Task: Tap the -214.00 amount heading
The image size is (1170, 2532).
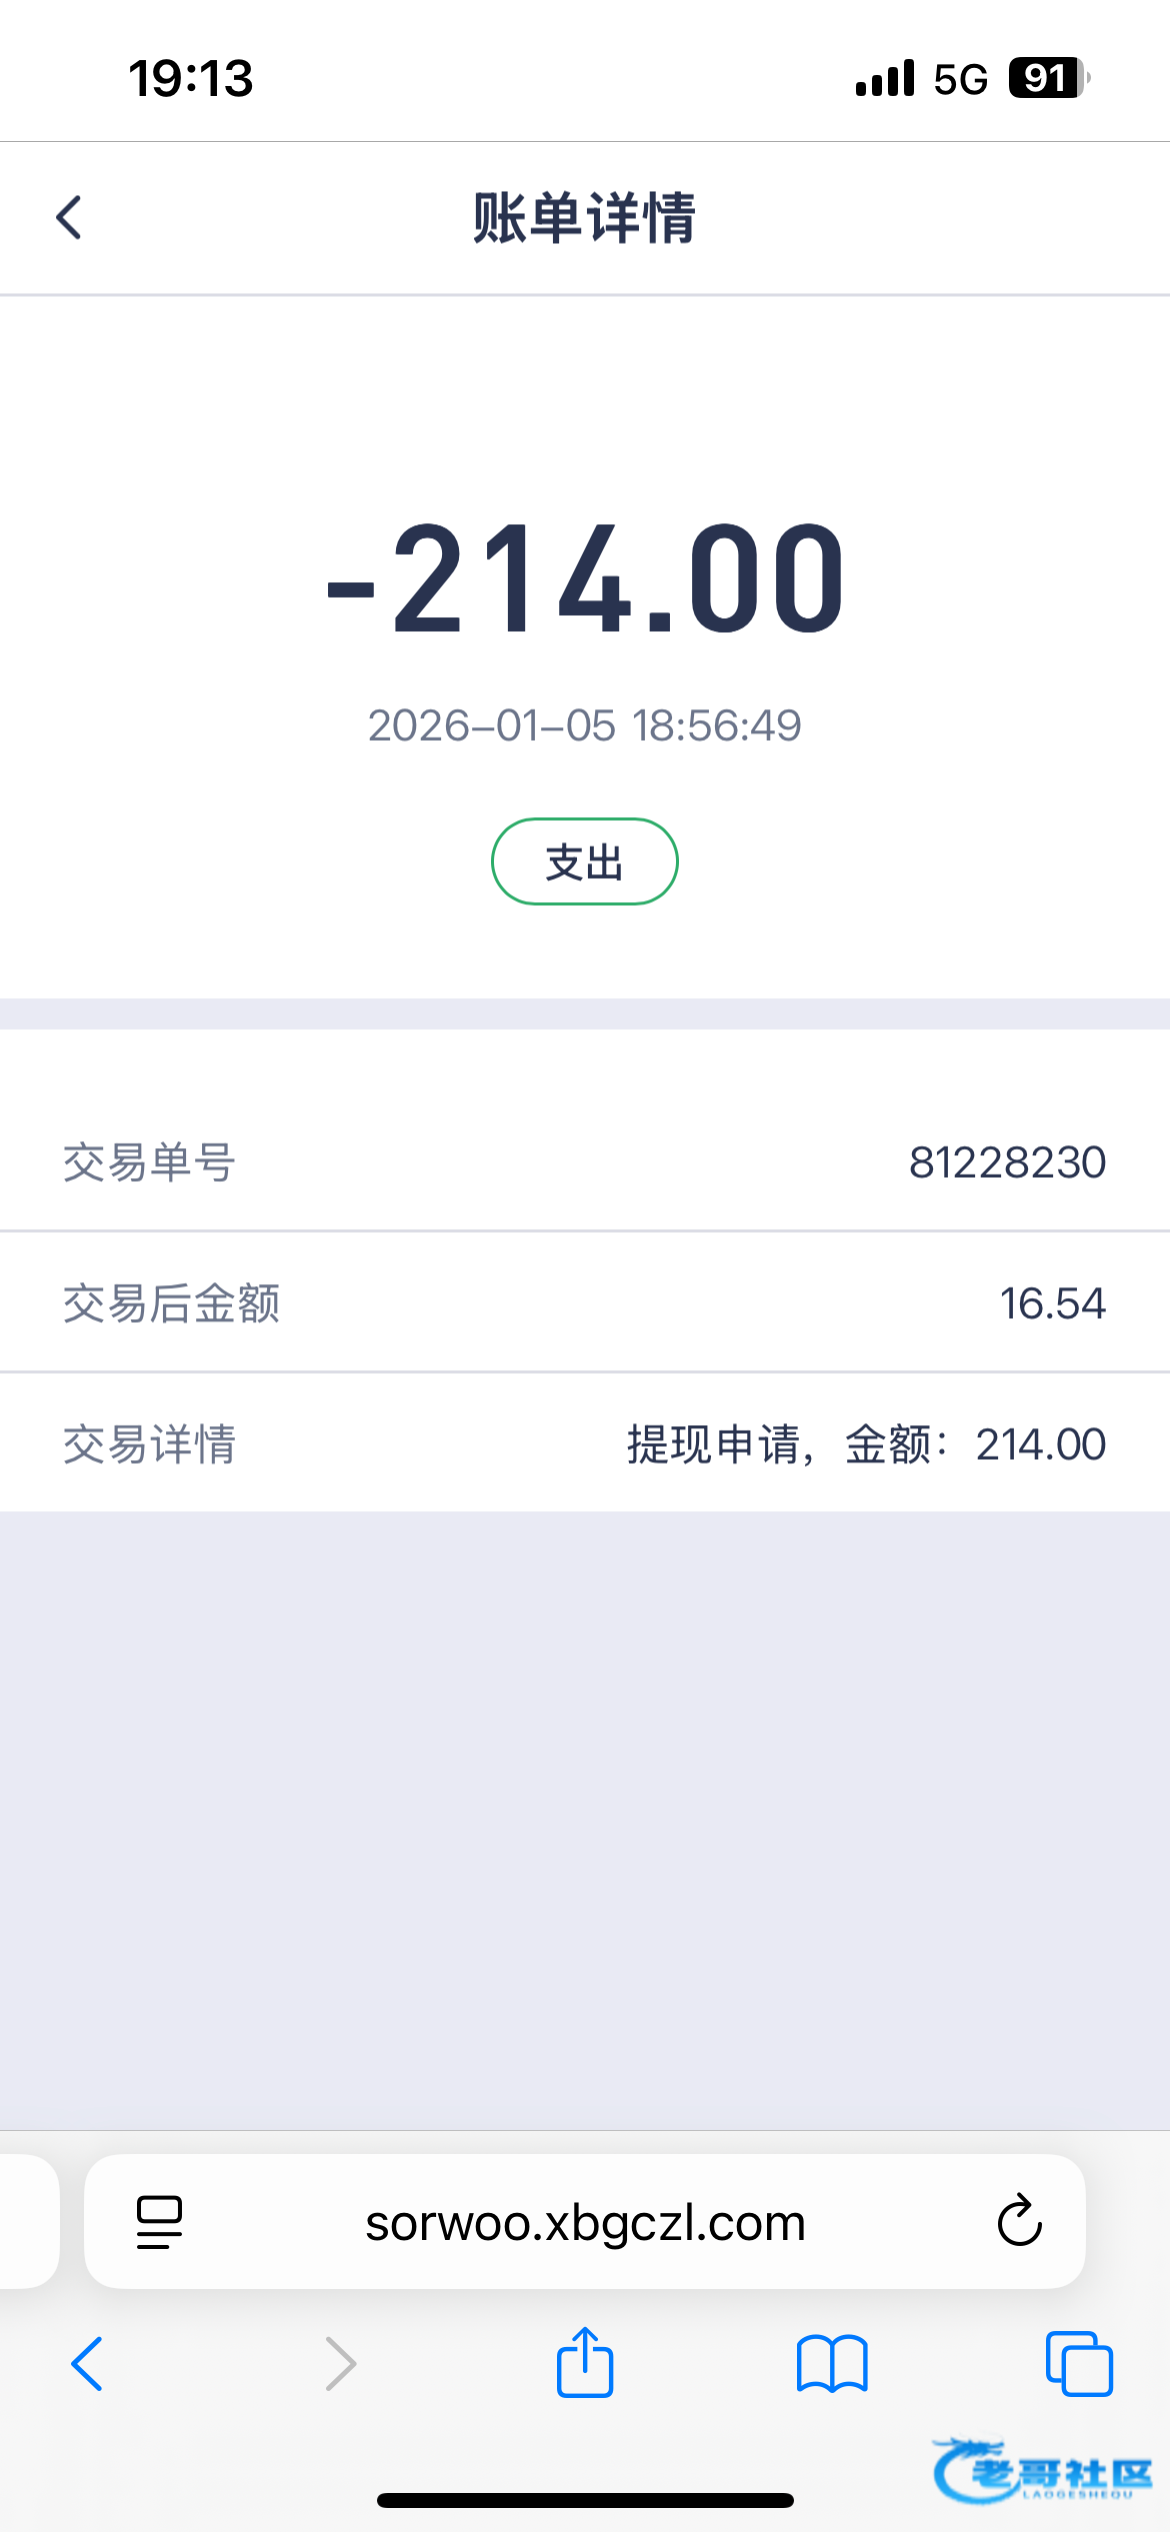Action: 585,580
